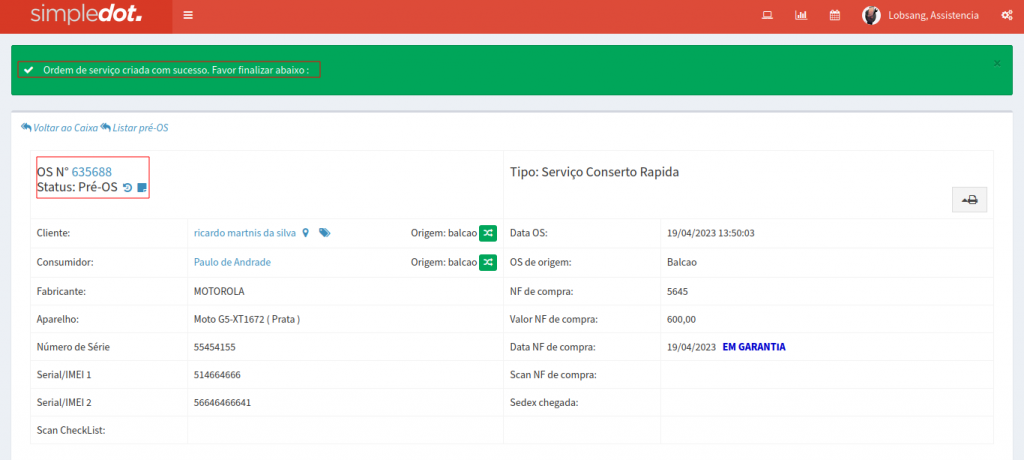Click the sticky note icon beside Pré-OS
1024x460 pixels.
(x=142, y=188)
